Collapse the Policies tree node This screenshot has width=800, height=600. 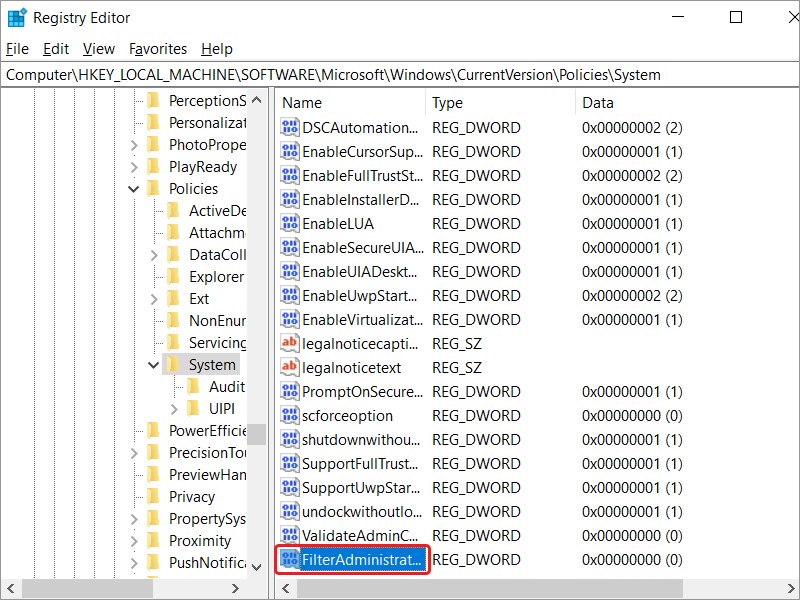point(134,189)
